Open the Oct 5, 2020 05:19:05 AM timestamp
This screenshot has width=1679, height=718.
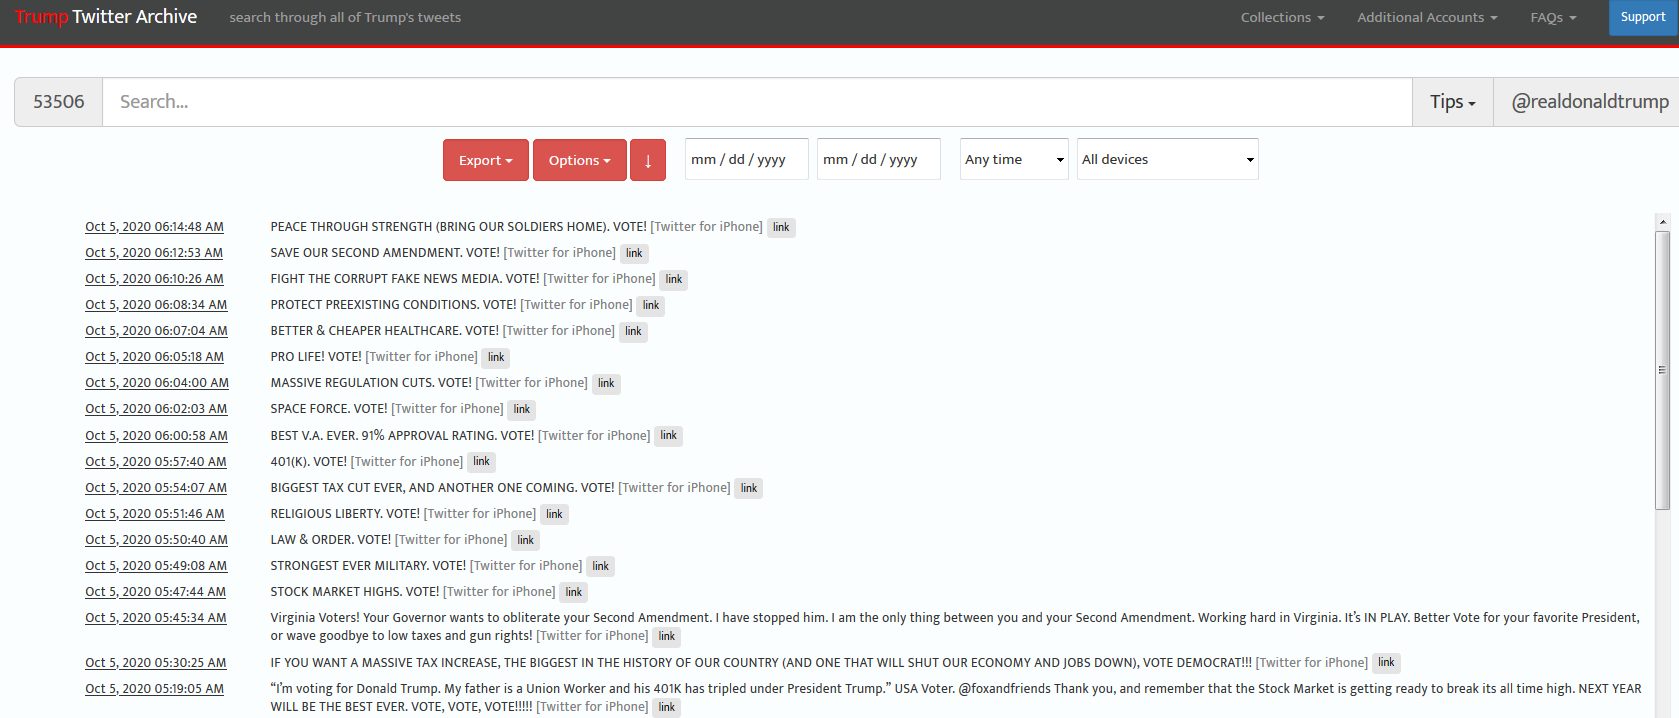pos(154,689)
